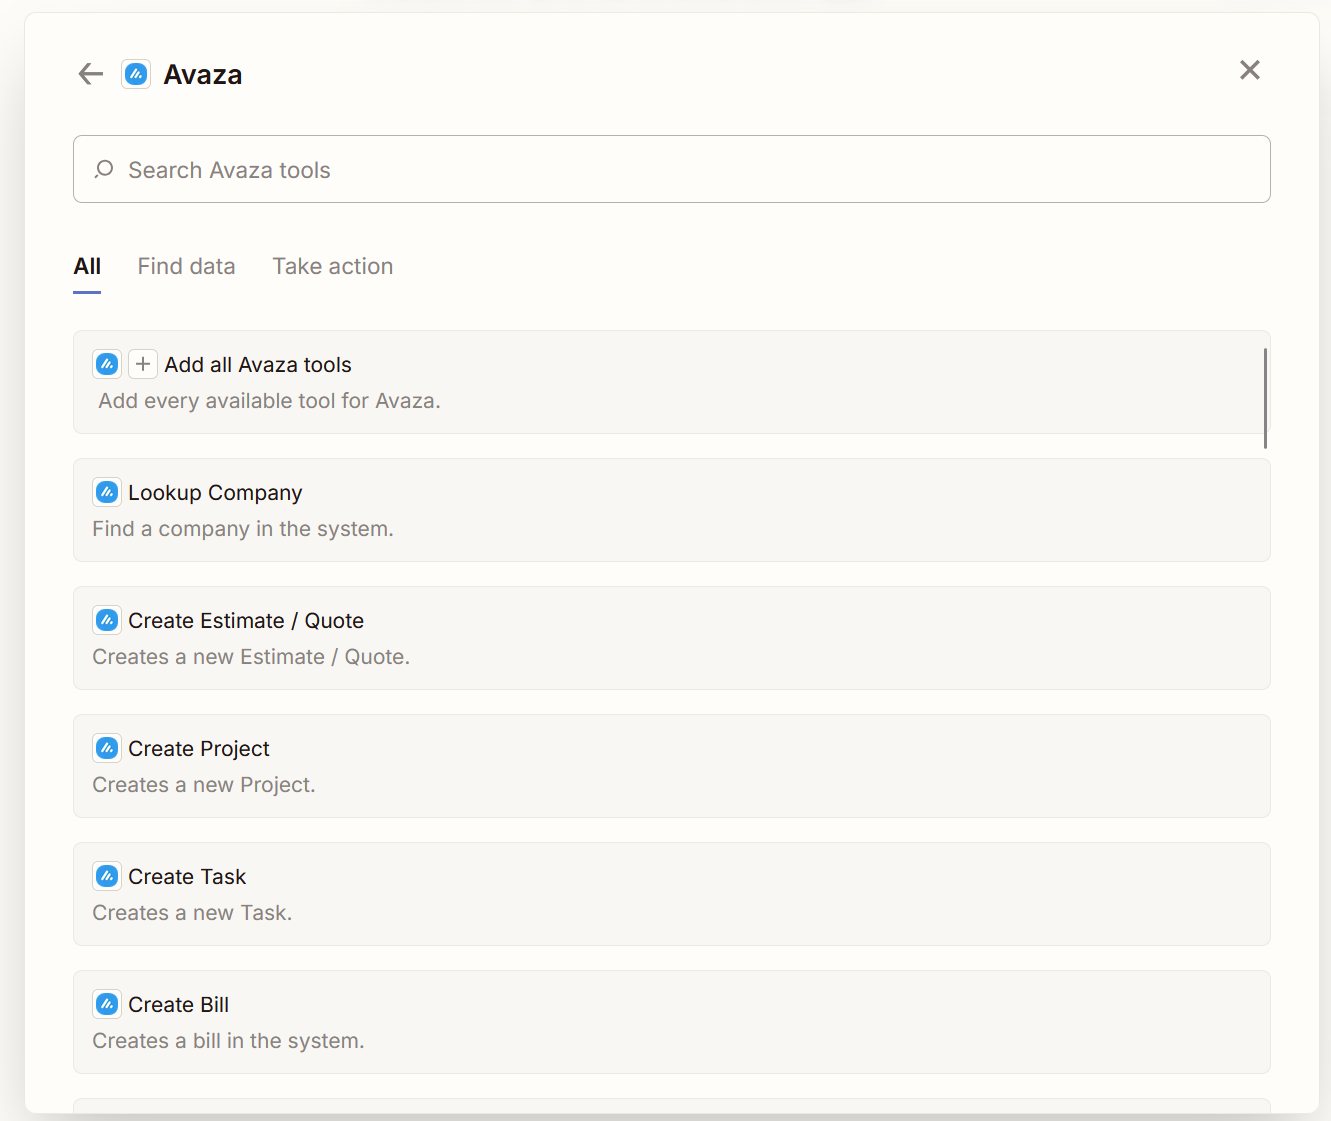Click the tools list vertical scrollbar
This screenshot has width=1331, height=1121.
(x=1265, y=398)
